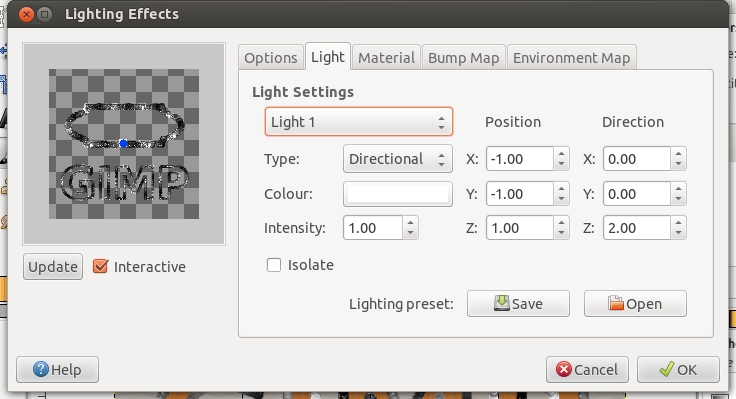Click the Direction Z field

click(637, 228)
